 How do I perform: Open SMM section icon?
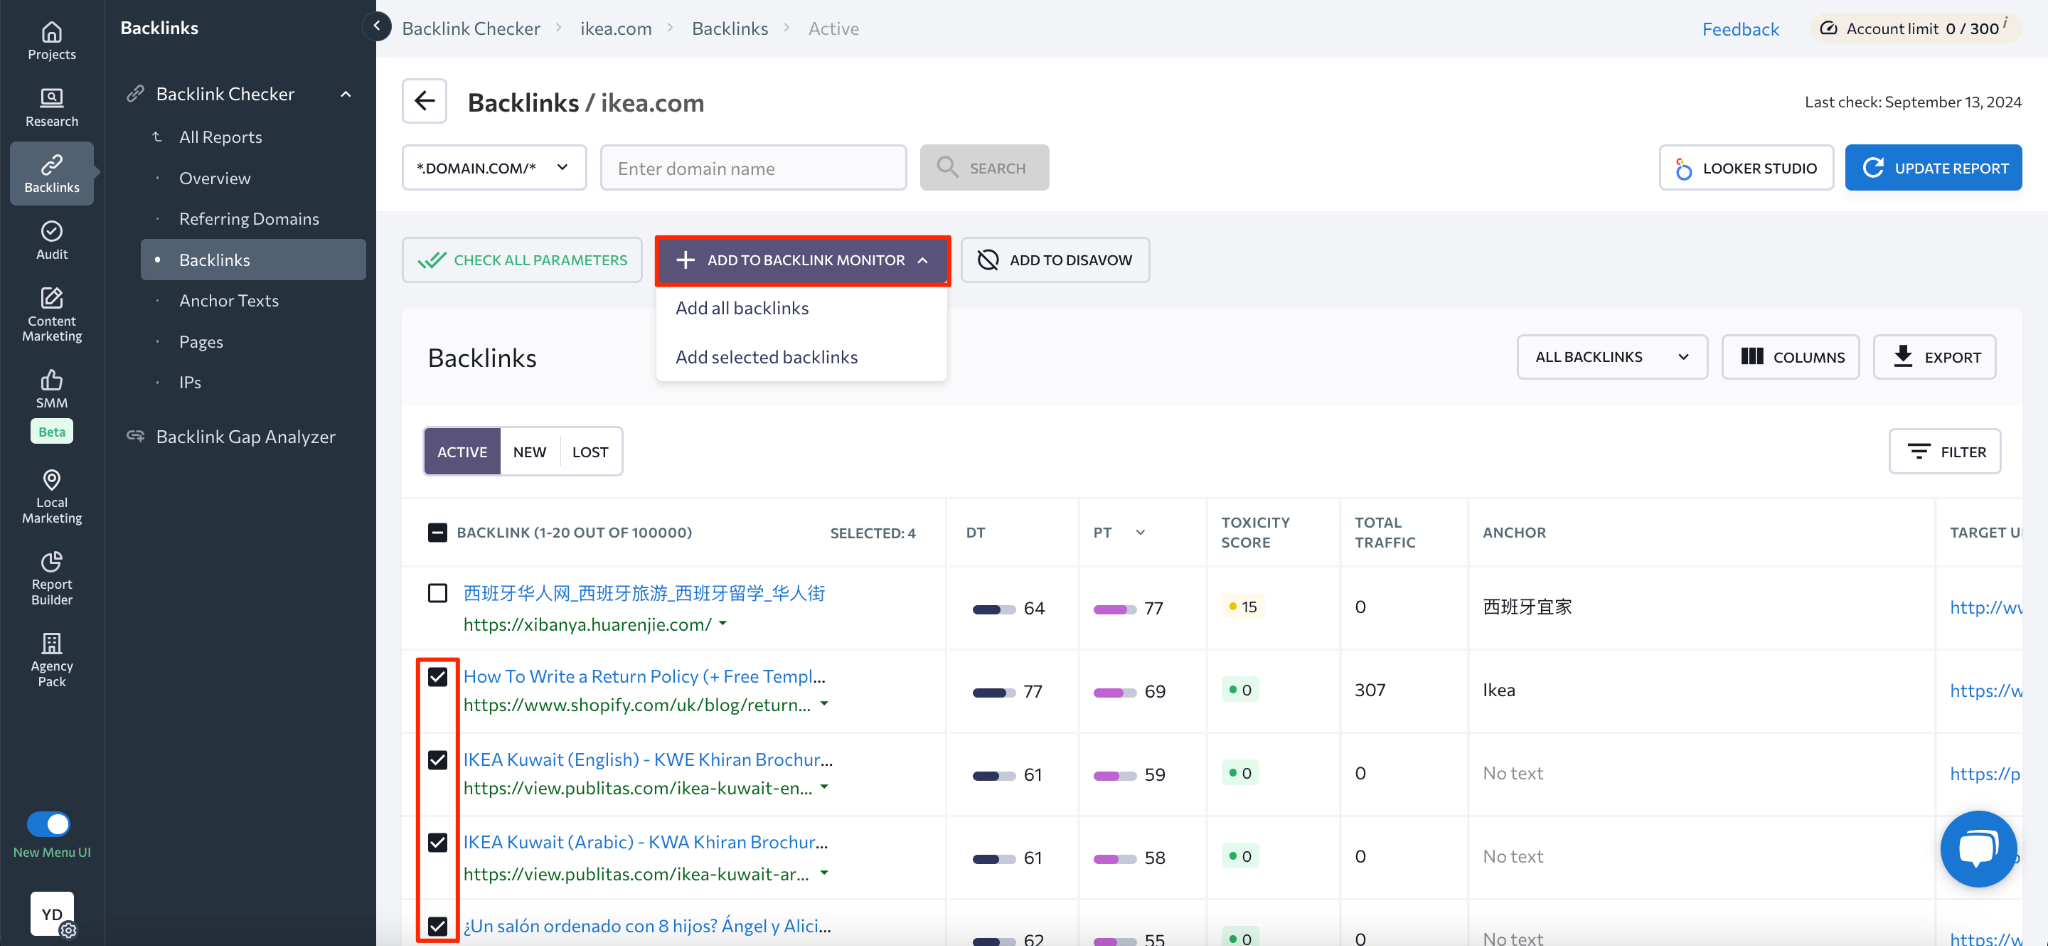pyautogui.click(x=52, y=389)
